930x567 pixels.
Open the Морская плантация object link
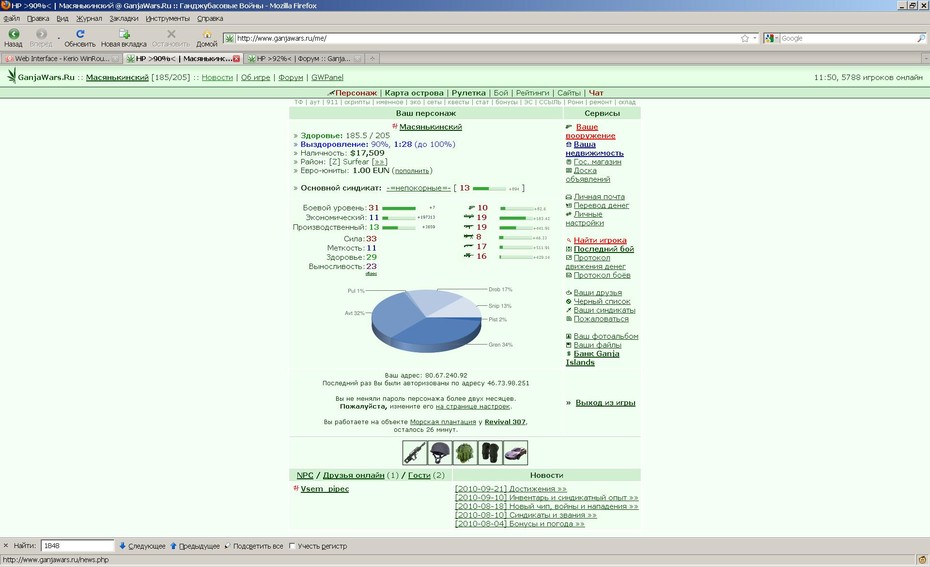point(442,422)
